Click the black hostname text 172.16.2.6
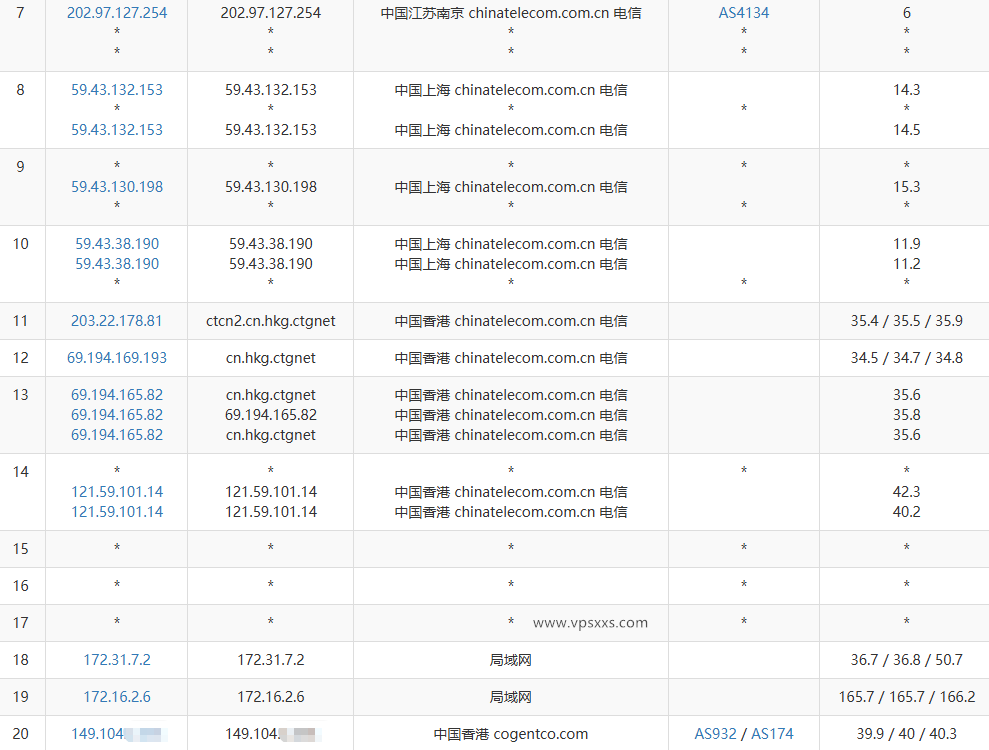Image resolution: width=989 pixels, height=750 pixels. [x=271, y=696]
